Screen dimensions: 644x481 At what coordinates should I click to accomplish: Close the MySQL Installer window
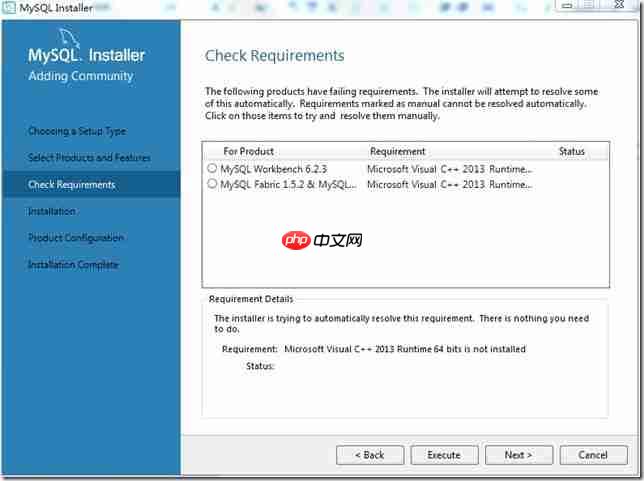(619, 5)
